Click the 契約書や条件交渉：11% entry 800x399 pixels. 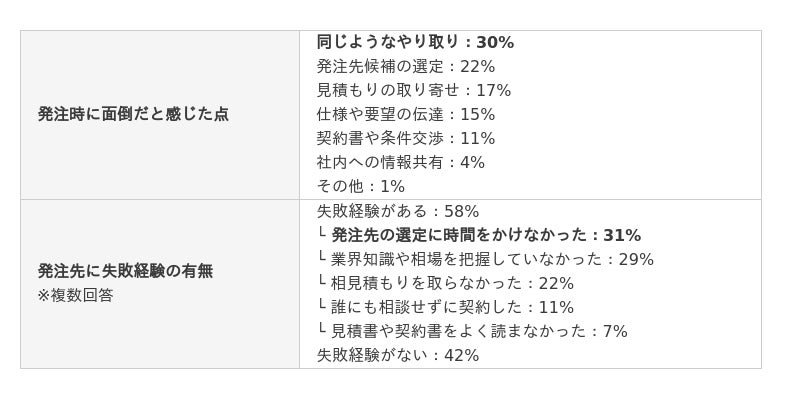pos(406,138)
